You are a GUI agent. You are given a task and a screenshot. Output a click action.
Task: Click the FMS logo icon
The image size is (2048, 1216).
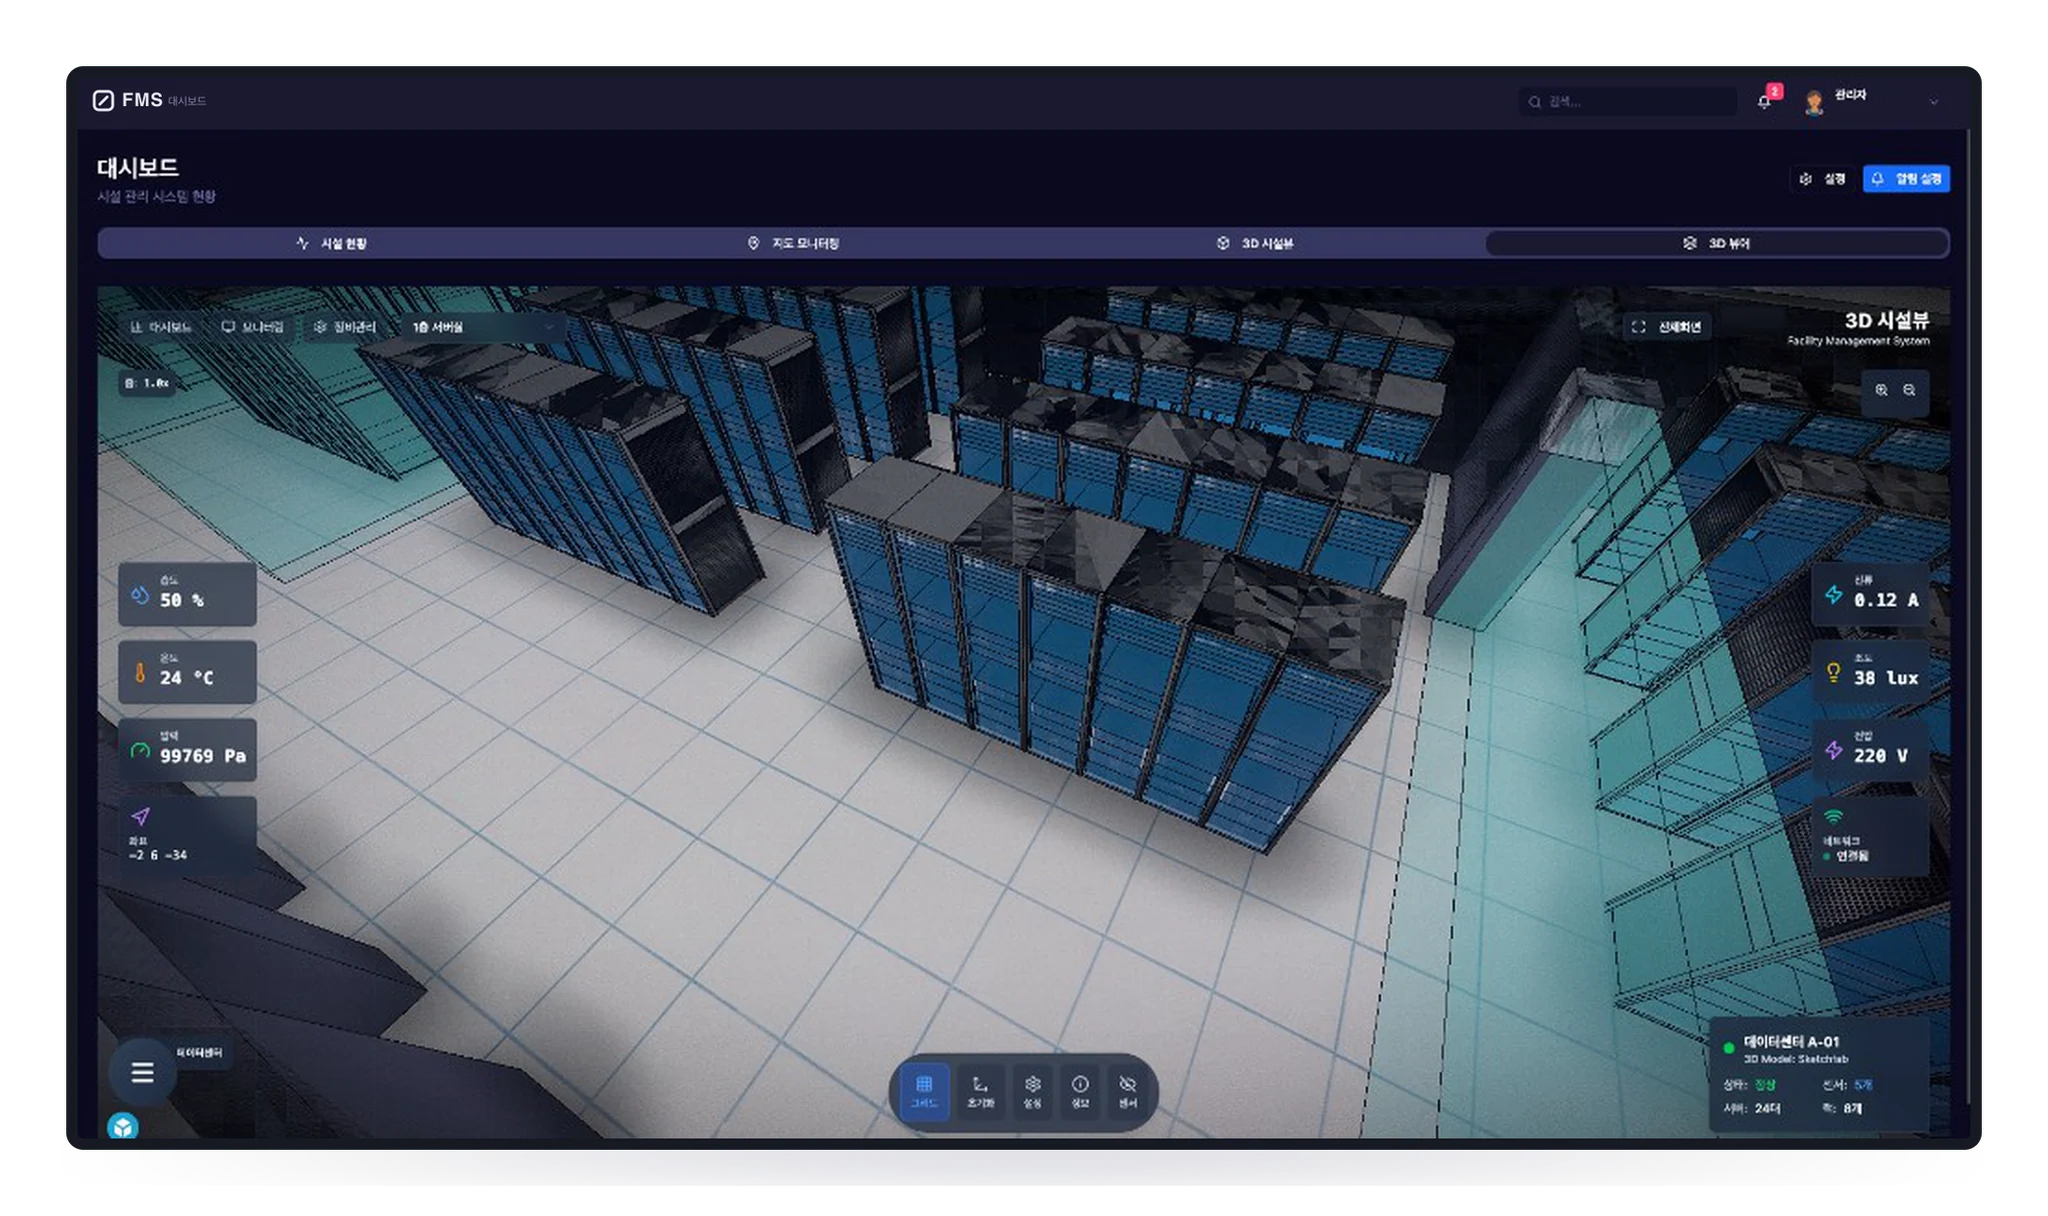pos(103,100)
